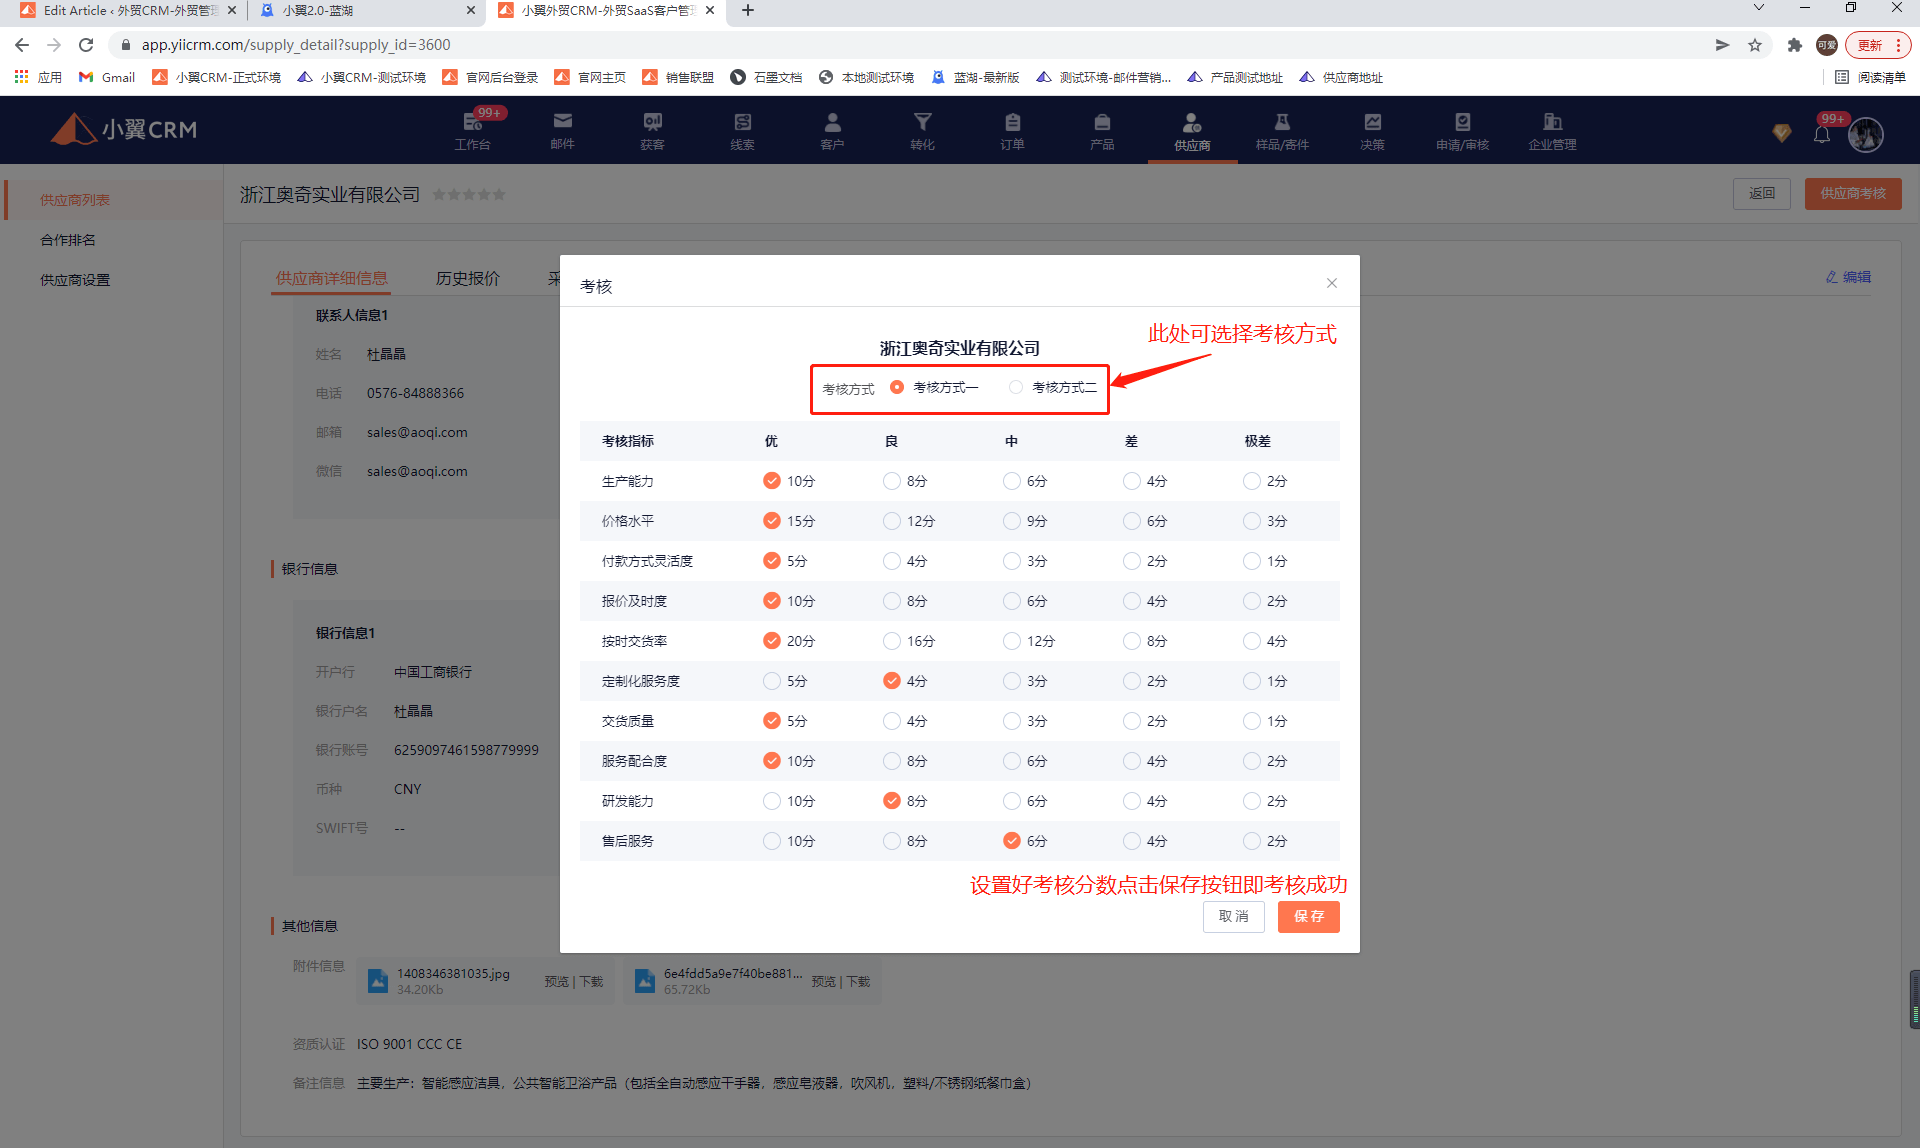Click the 保存 save button

coord(1308,916)
